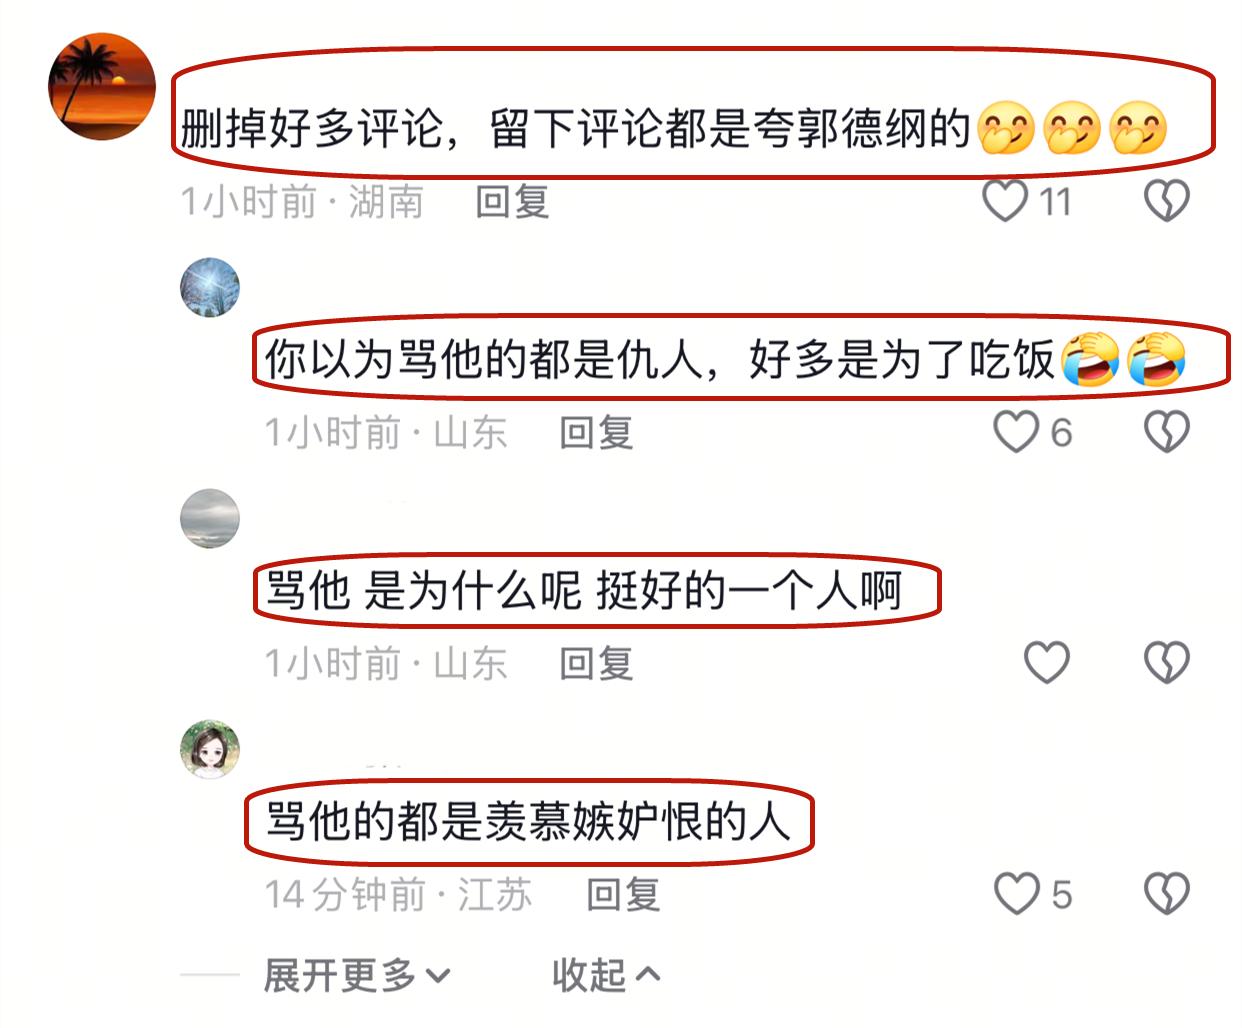Like the Shandong reply with 6 likes

pos(1016,432)
